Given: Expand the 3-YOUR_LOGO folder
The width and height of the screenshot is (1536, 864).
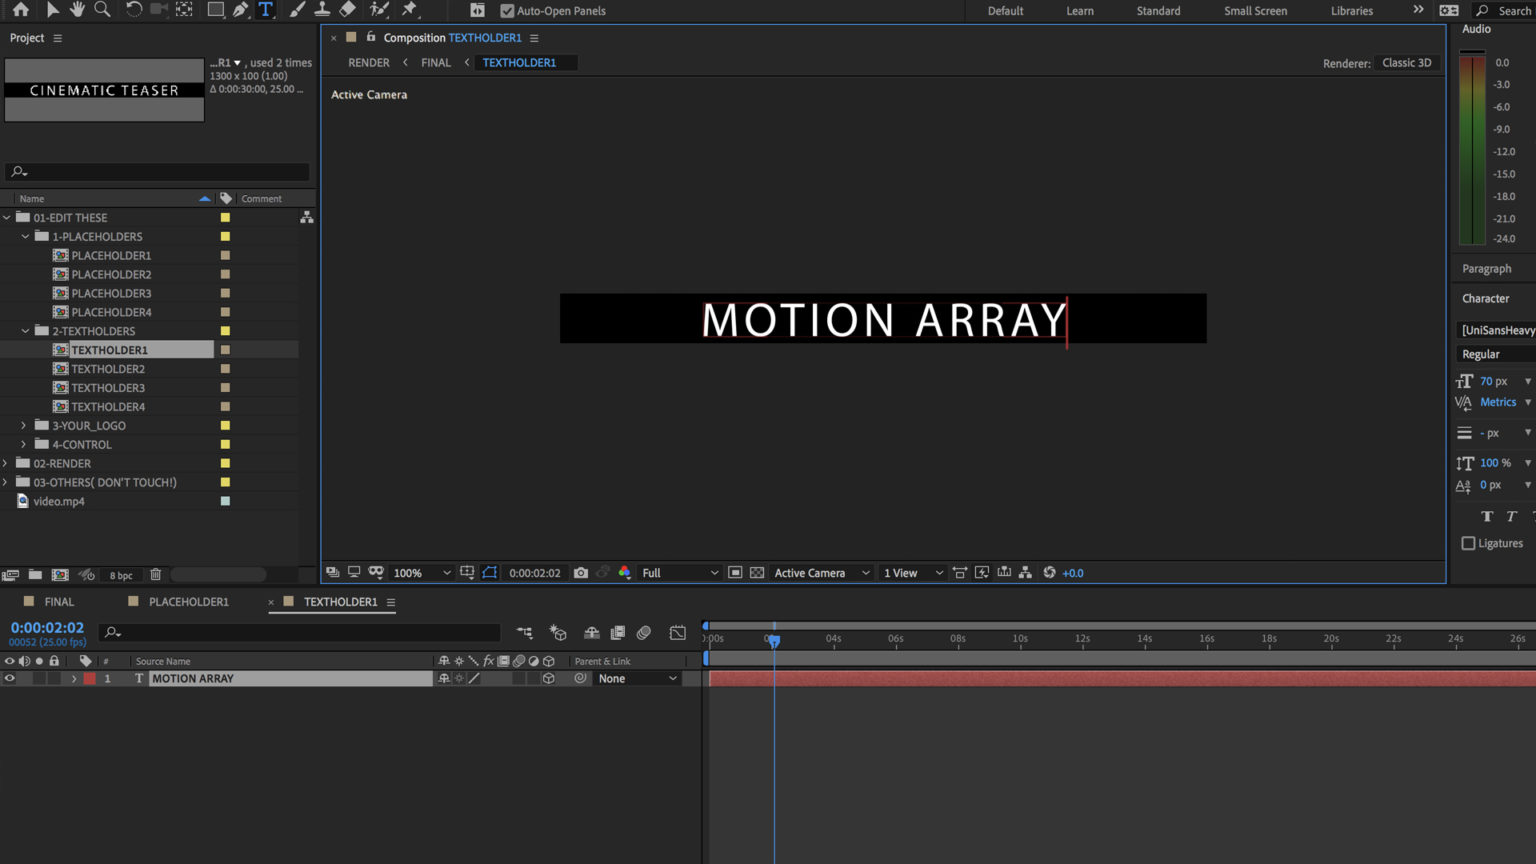Looking at the screenshot, I should click(x=23, y=425).
